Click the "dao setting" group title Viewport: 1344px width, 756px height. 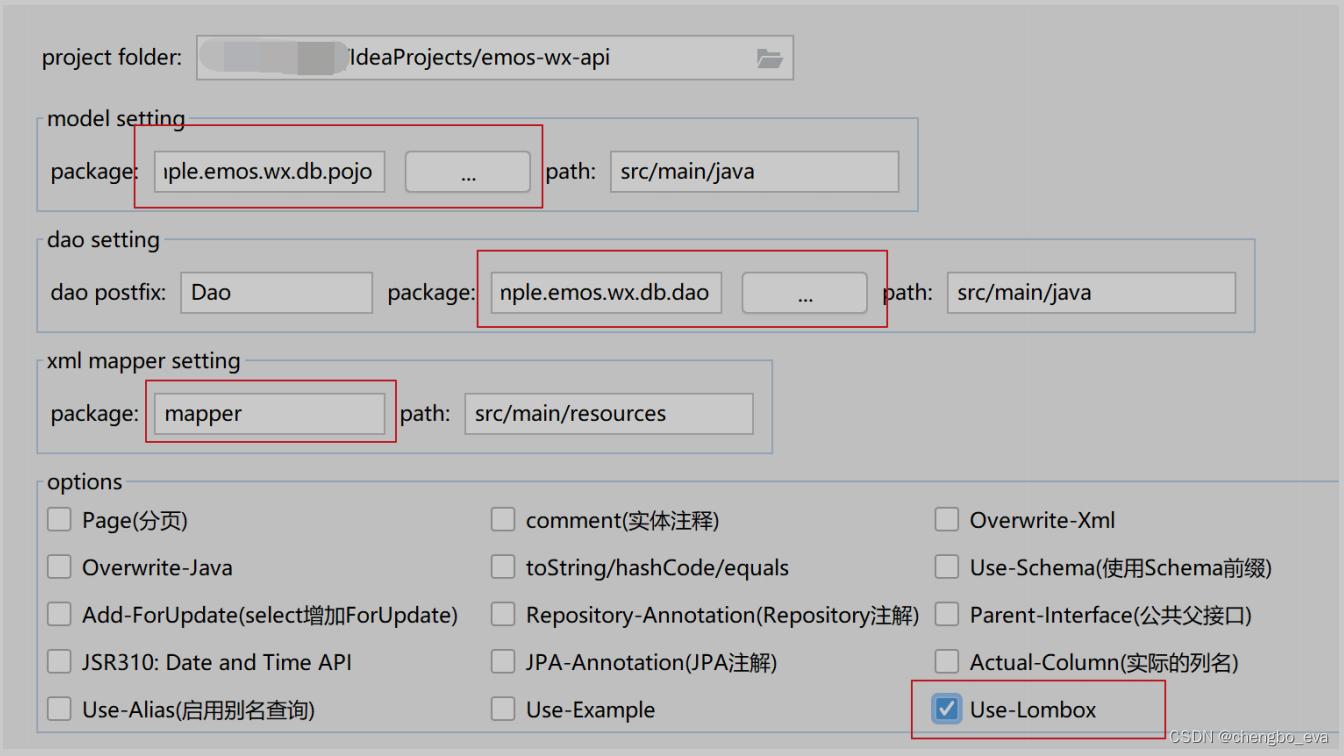pos(103,240)
